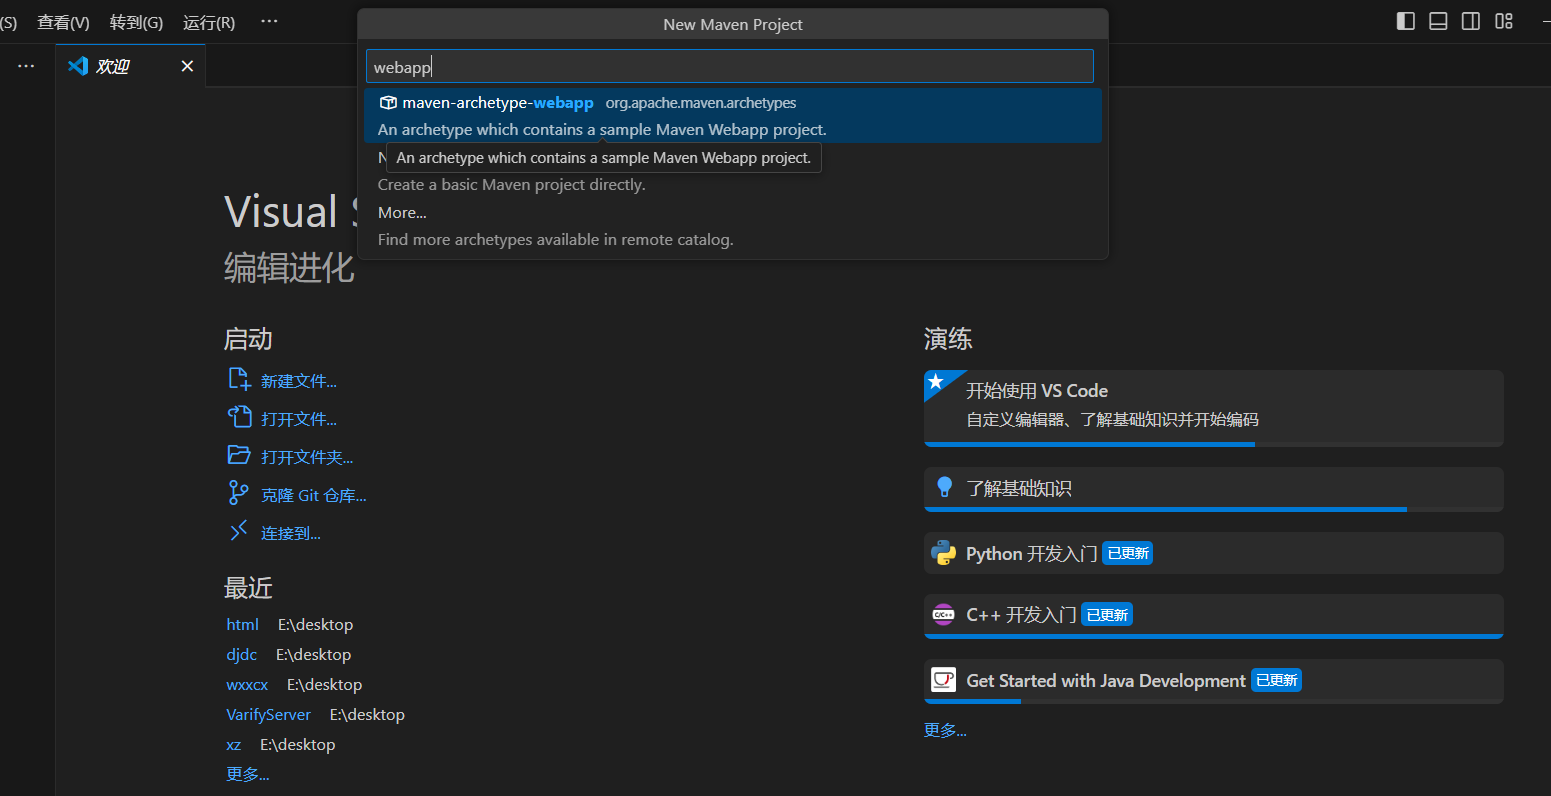
Task: Select maven-archetype-webapp archetype entry
Action: pos(733,116)
